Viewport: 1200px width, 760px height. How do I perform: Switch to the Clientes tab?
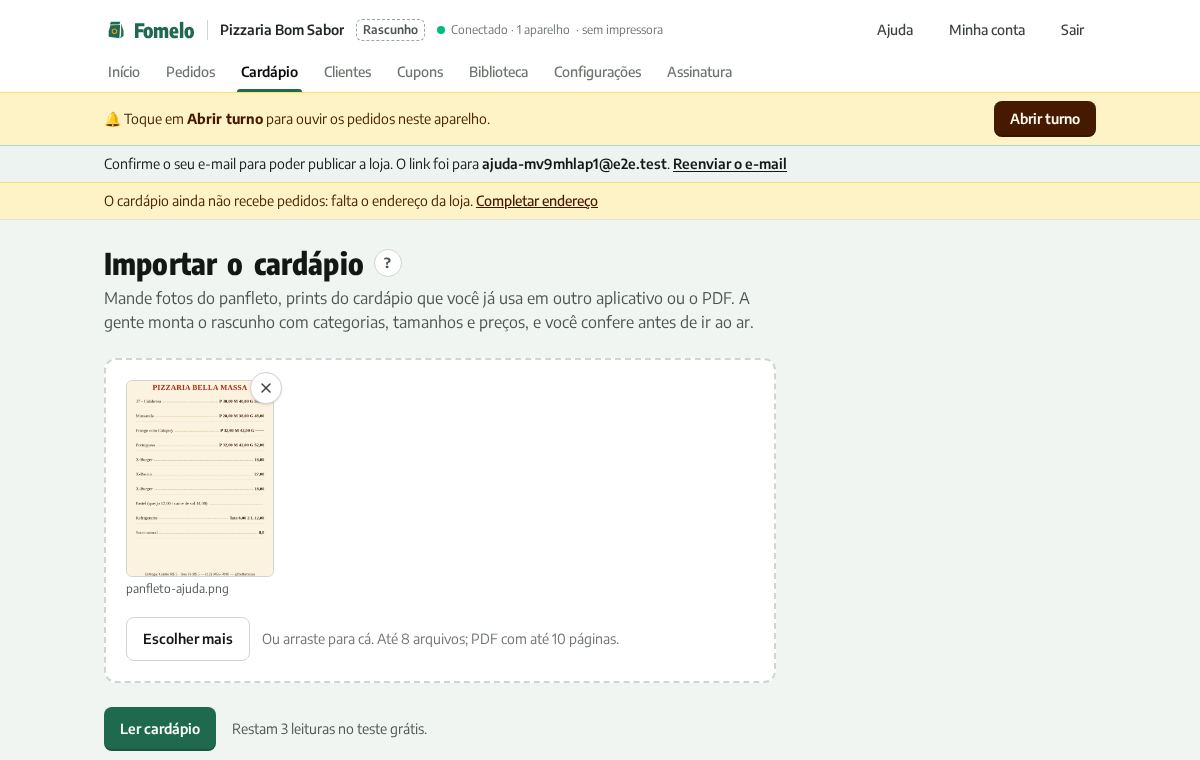(x=347, y=72)
